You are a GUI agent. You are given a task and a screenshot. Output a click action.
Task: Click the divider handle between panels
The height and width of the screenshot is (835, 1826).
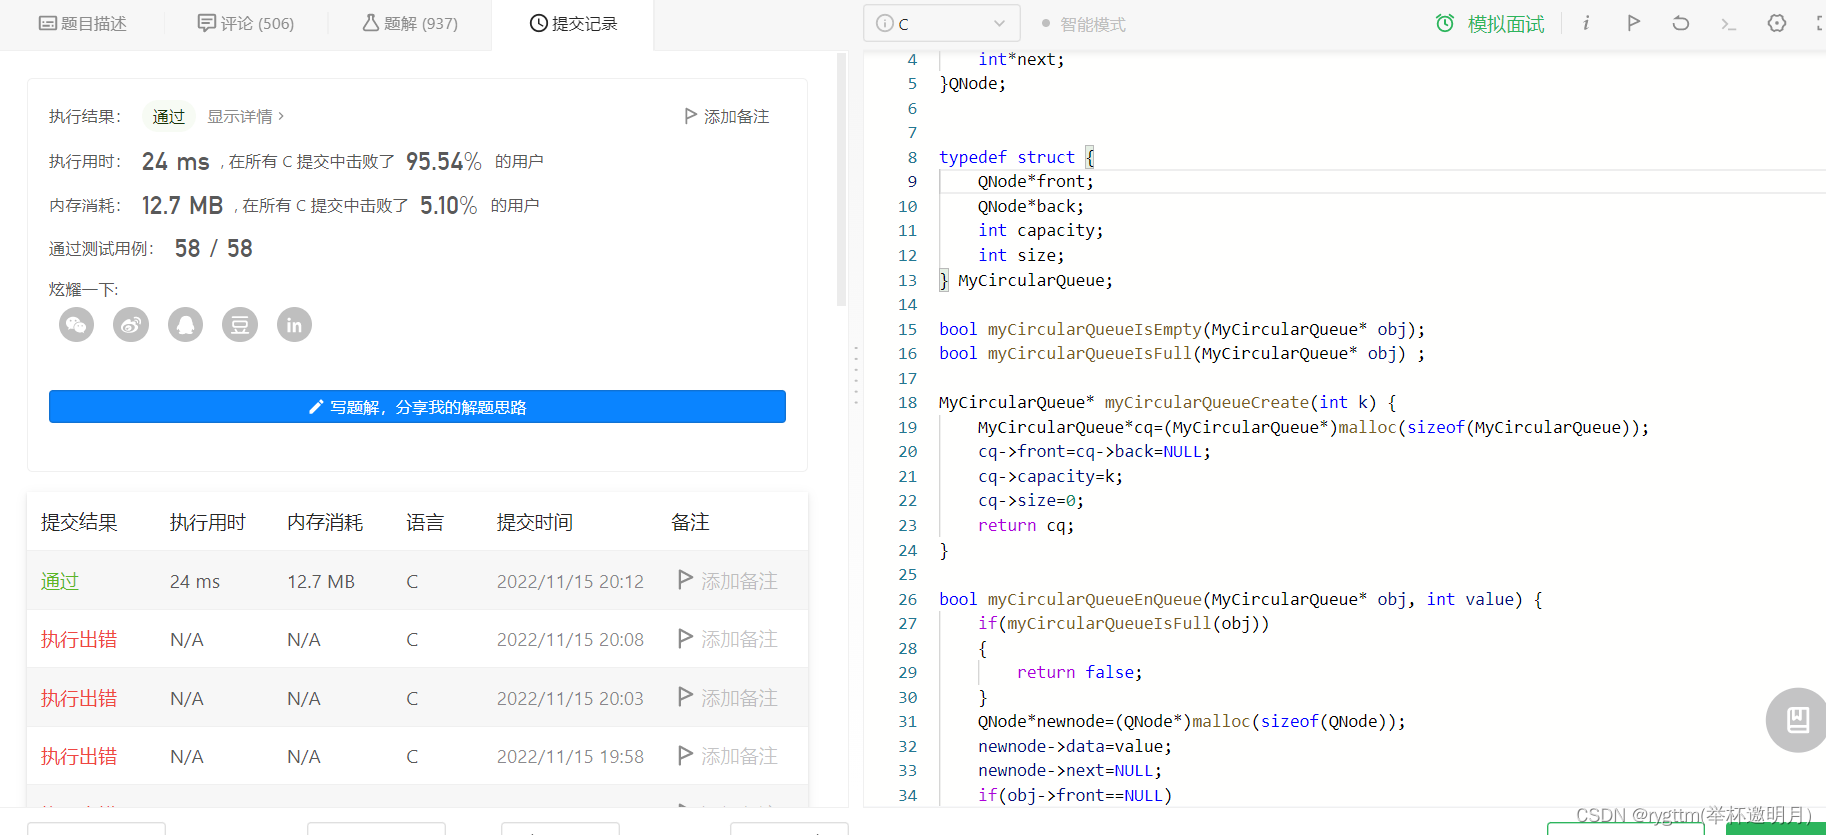(x=856, y=375)
